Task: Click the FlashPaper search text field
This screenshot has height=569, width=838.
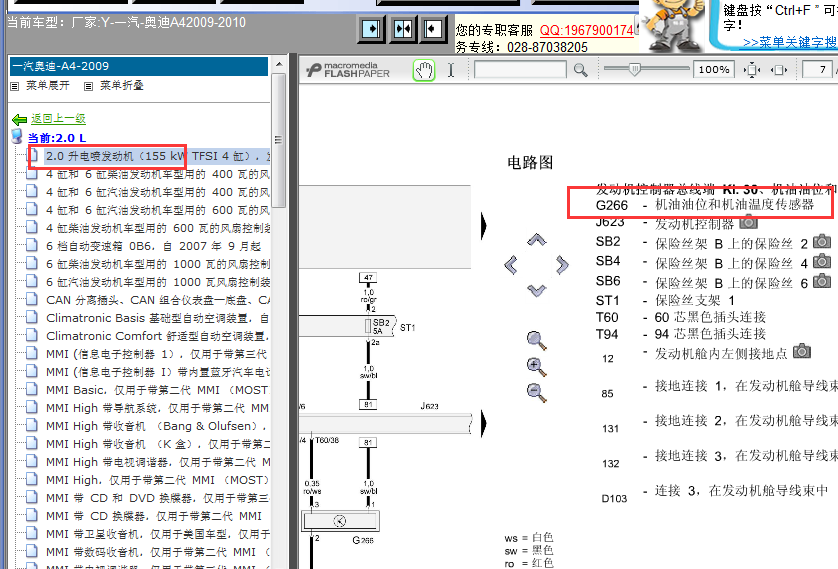Action: (x=519, y=70)
